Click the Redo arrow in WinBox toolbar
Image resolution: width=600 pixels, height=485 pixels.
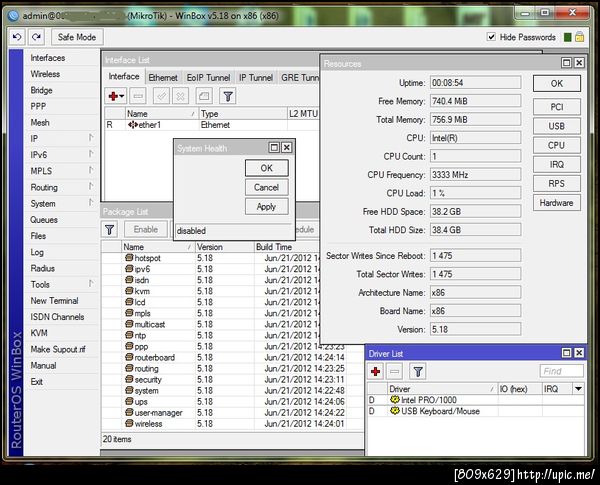(x=36, y=37)
